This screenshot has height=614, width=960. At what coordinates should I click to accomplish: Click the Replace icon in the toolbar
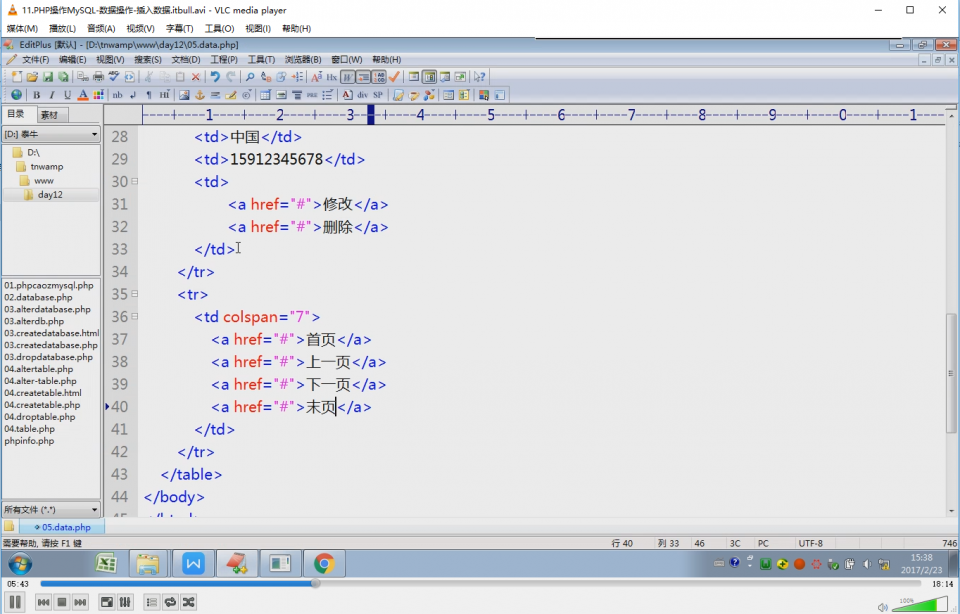point(266,77)
